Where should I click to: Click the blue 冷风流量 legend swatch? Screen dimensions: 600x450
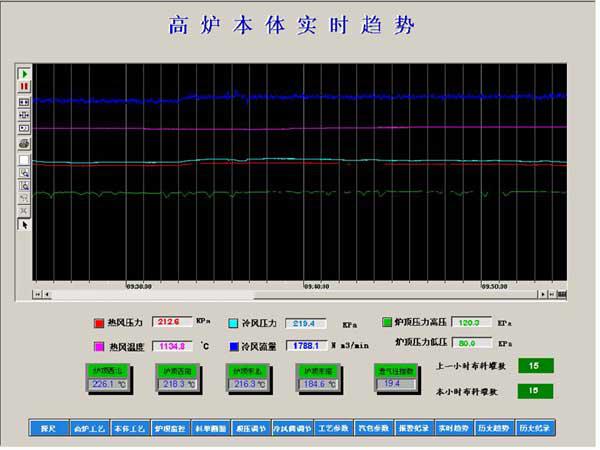click(234, 347)
